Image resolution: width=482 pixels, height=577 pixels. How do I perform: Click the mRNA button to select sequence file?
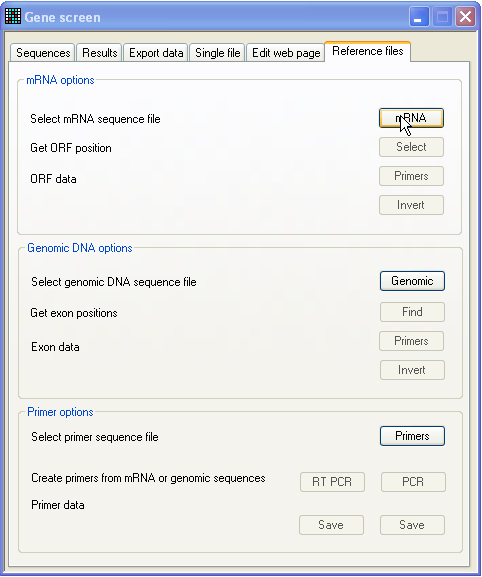tap(411, 118)
